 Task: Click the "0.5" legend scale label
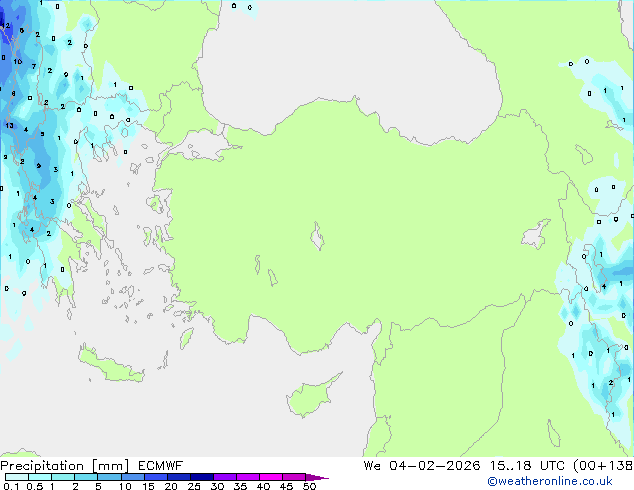point(34,486)
